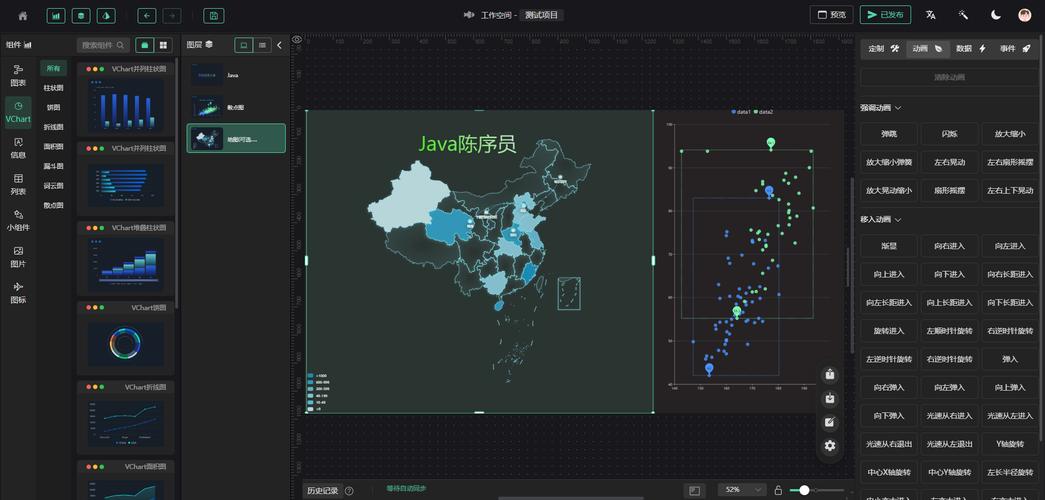Screen dimensions: 1045x500
Task: Click the language translation icon
Action: pos(930,15)
